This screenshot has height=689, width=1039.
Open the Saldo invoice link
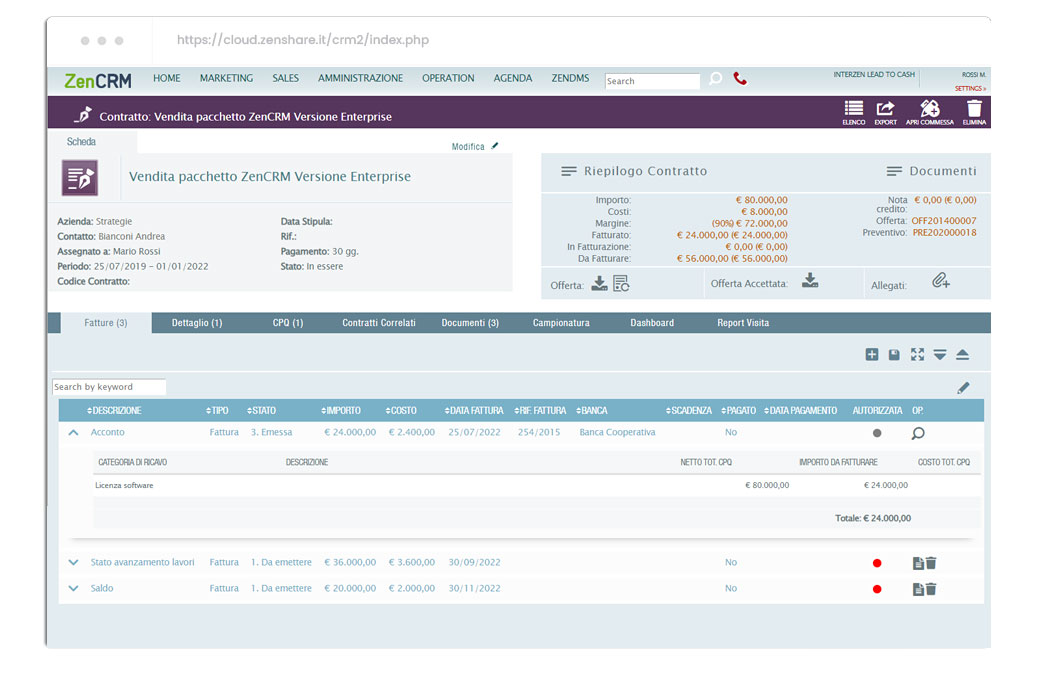[102, 588]
